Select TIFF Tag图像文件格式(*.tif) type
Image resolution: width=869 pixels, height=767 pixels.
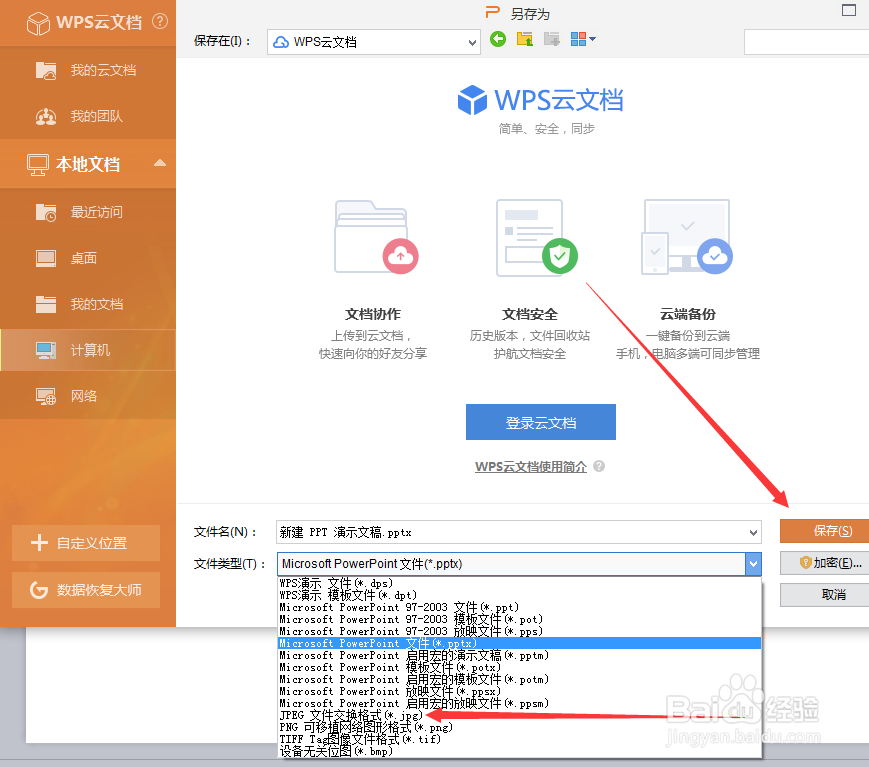click(x=519, y=739)
